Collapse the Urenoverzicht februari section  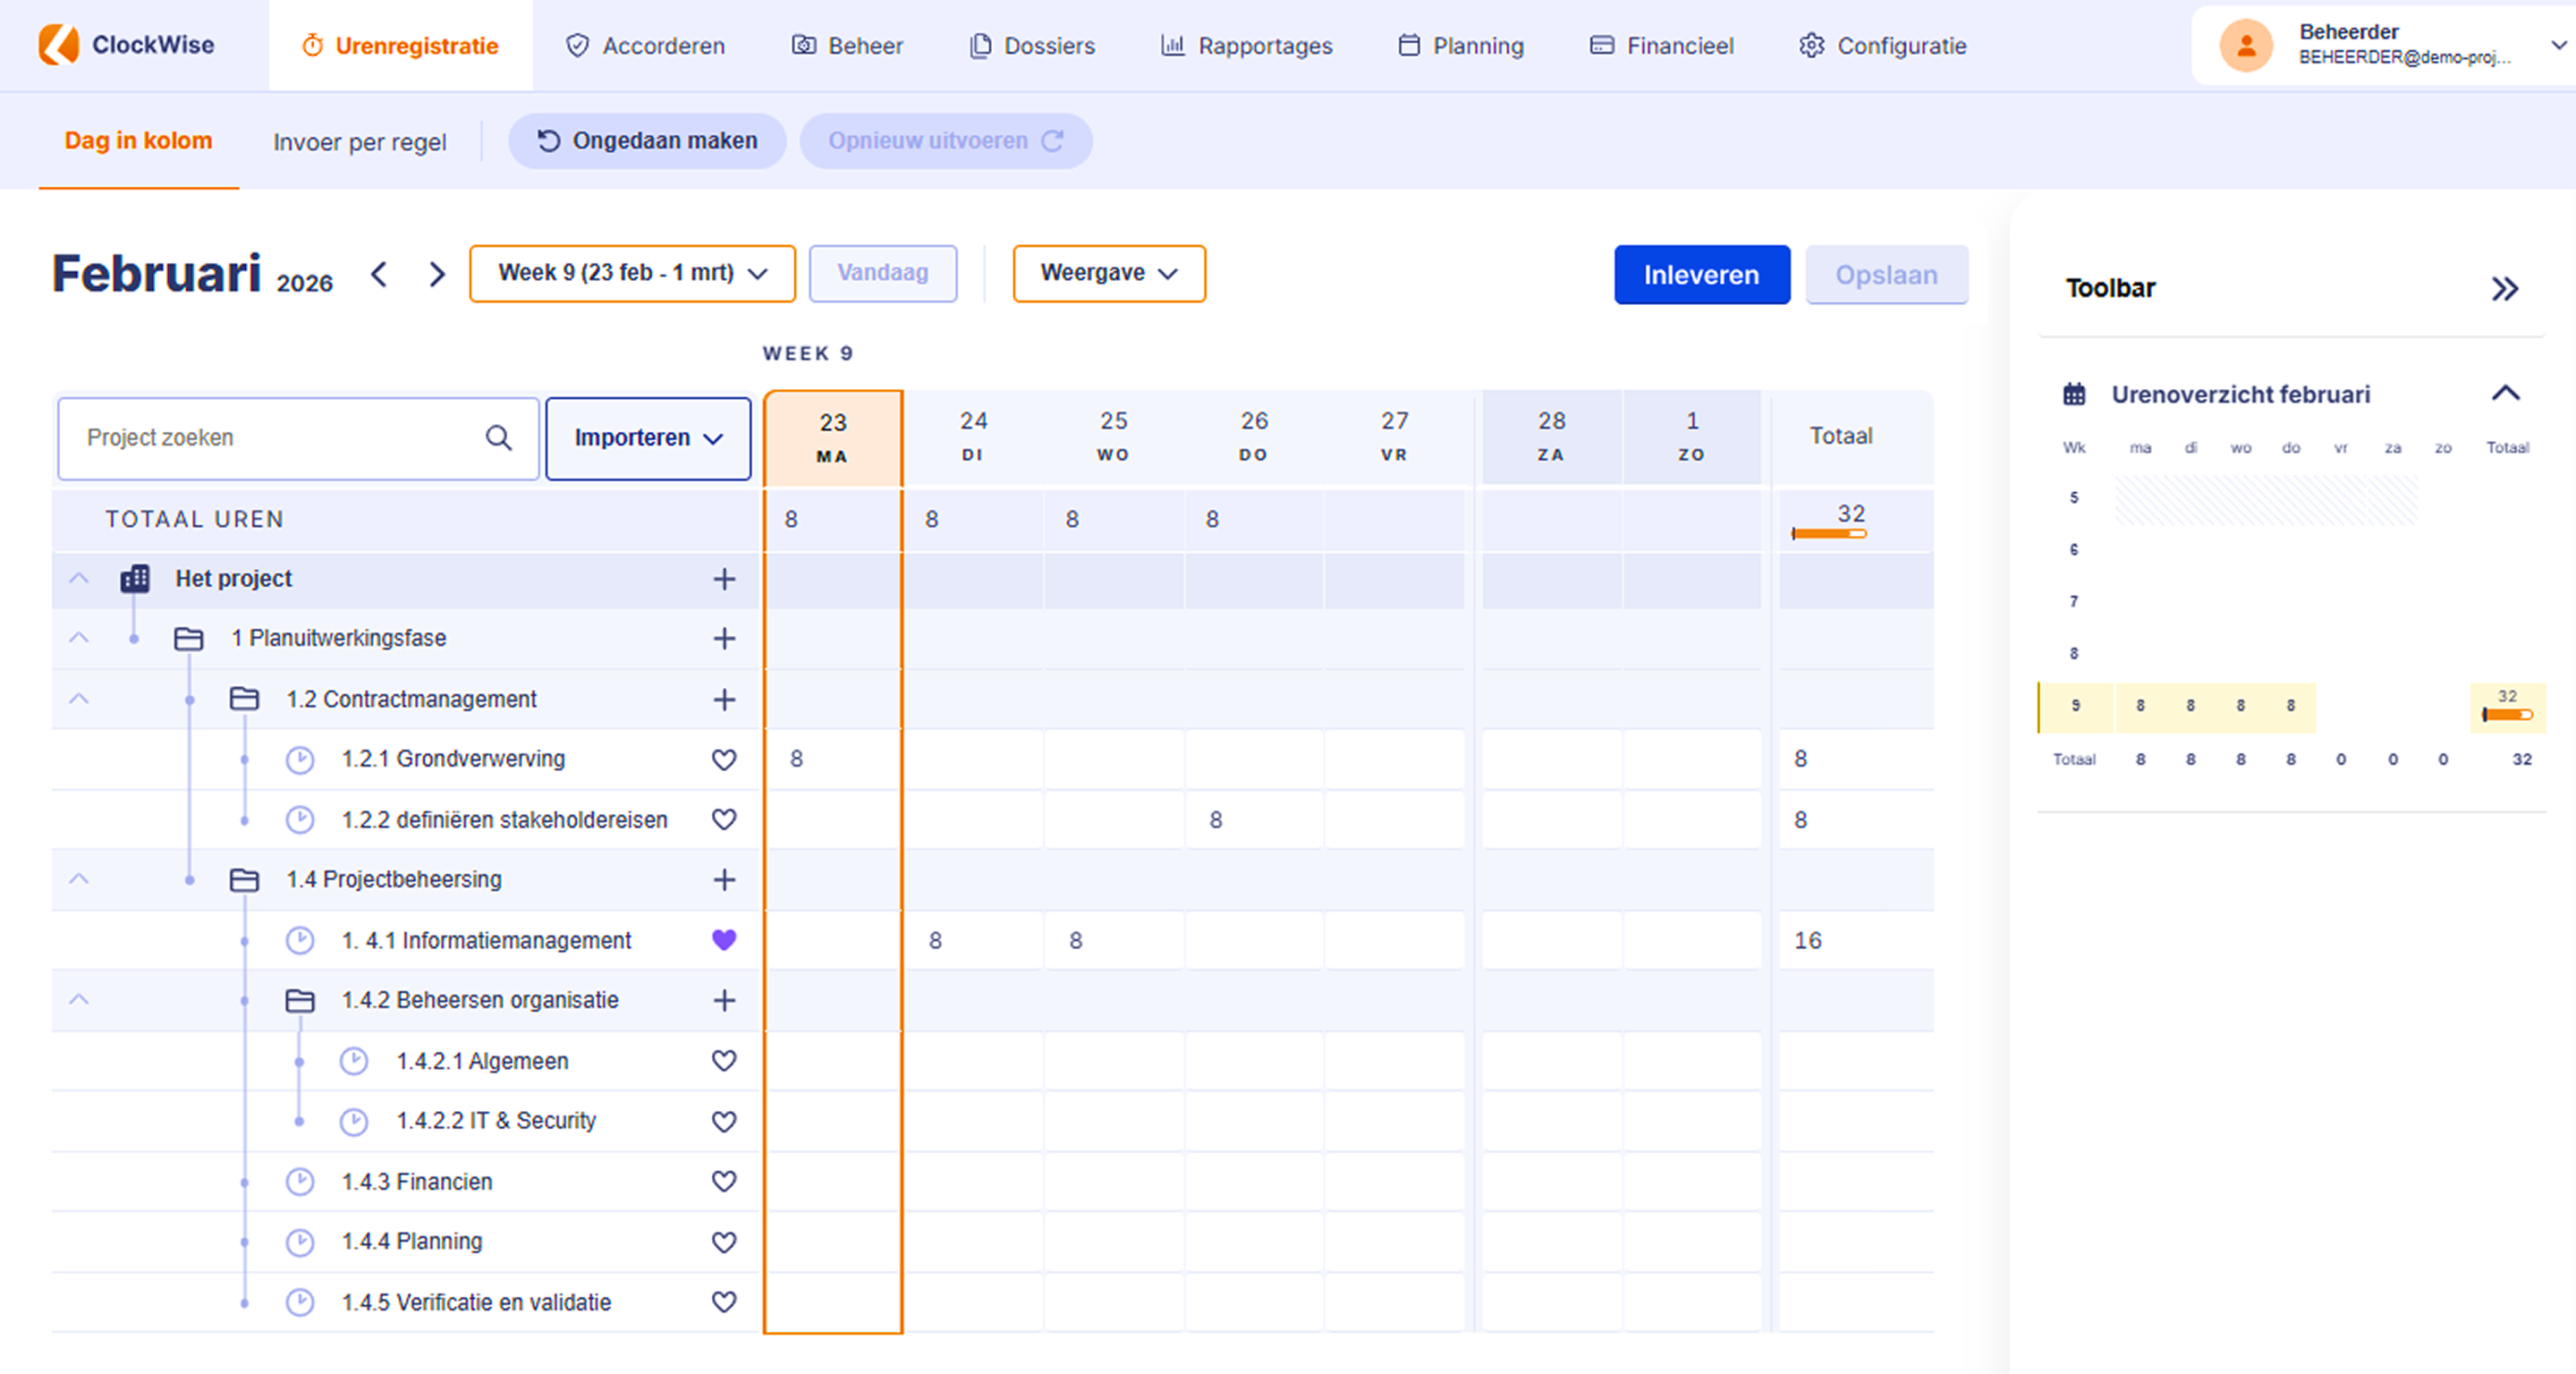2505,393
